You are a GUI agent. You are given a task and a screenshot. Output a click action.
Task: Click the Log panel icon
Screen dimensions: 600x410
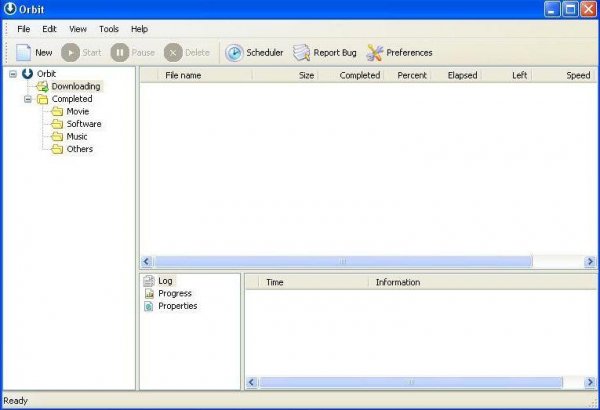149,281
